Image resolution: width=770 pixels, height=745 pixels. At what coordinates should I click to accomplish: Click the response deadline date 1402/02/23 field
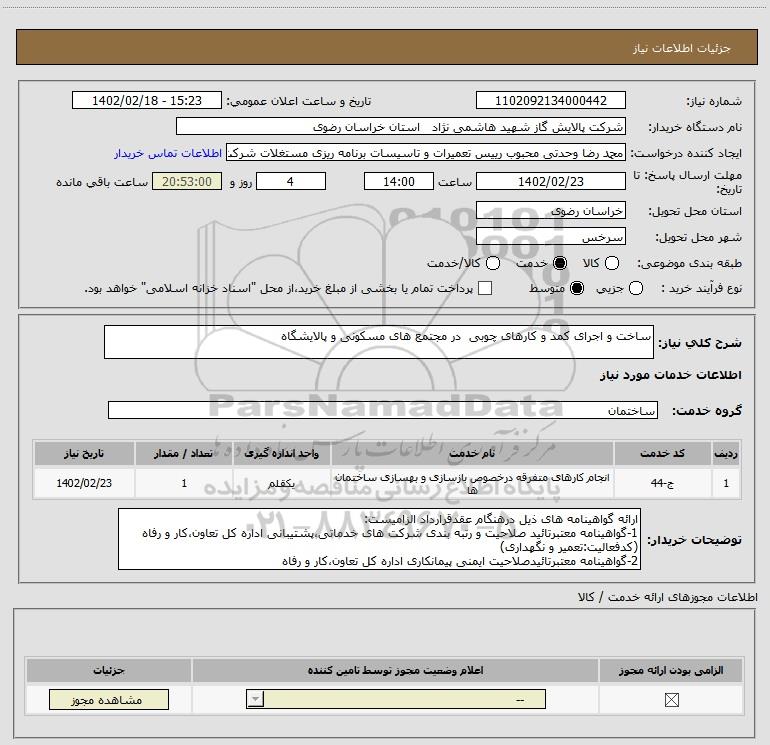[550, 181]
